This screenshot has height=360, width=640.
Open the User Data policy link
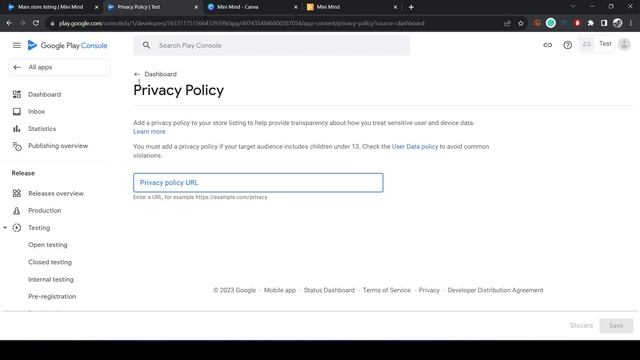pos(415,147)
